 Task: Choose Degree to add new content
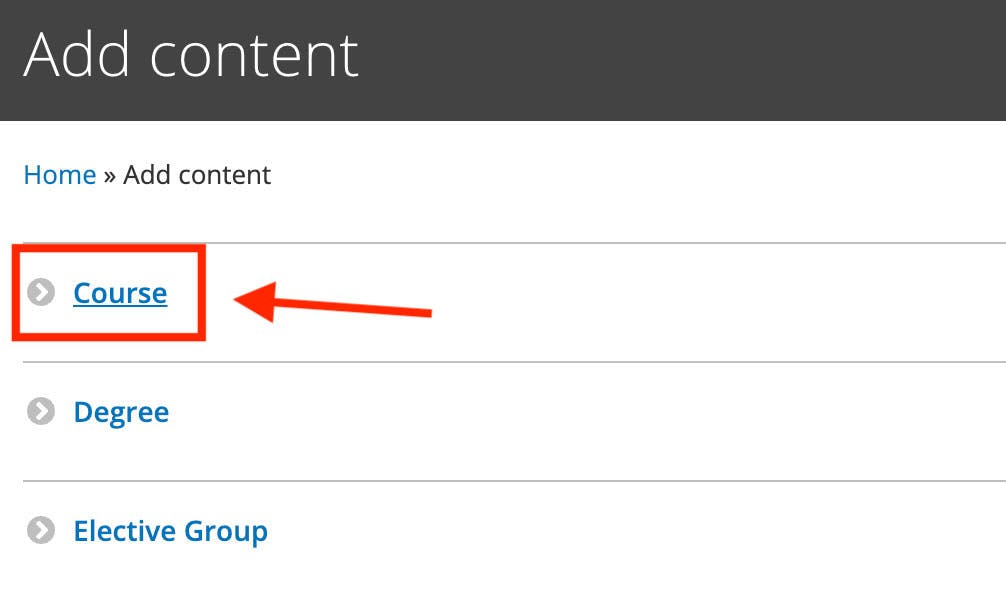121,412
